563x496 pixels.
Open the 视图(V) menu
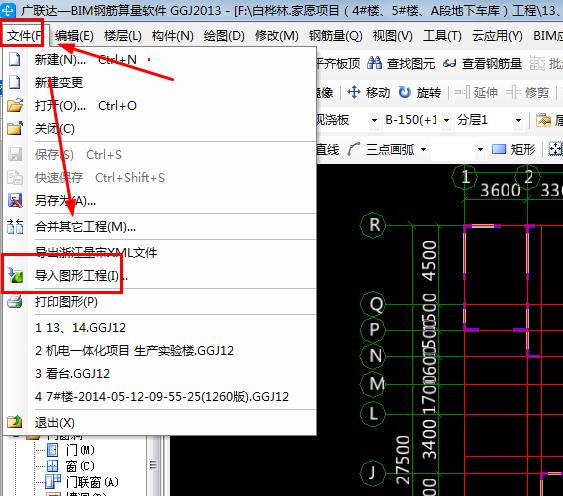pos(392,36)
